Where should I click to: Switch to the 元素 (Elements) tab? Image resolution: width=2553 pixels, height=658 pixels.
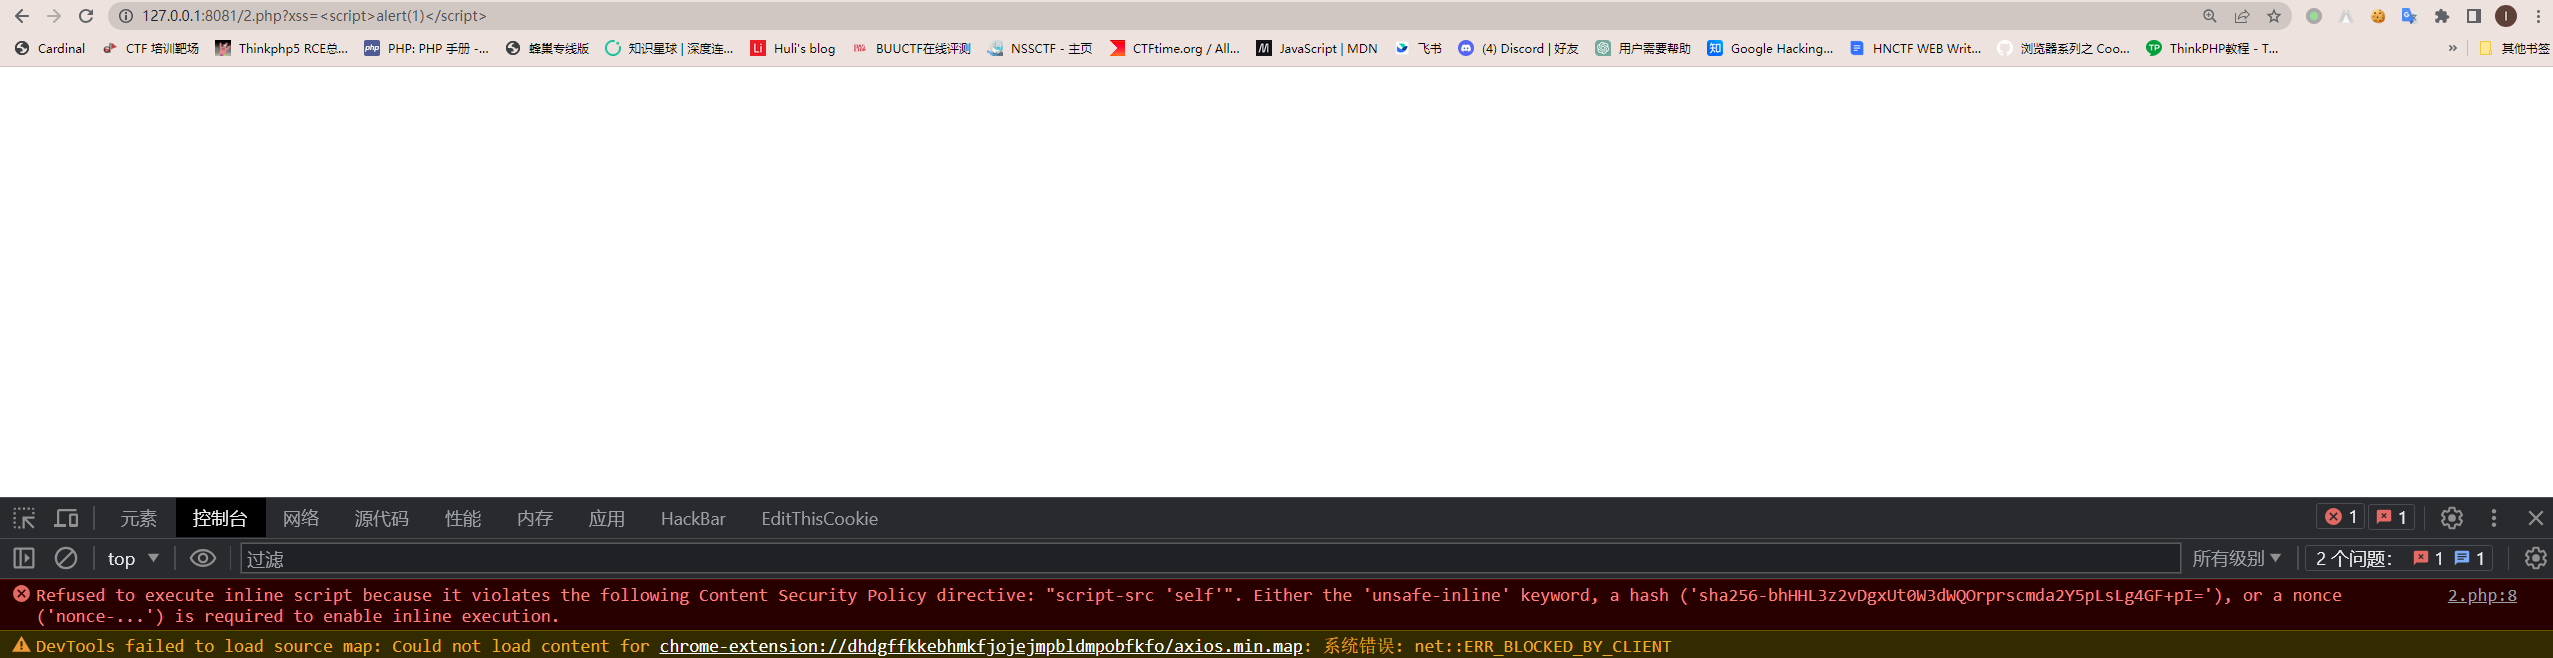click(x=138, y=518)
